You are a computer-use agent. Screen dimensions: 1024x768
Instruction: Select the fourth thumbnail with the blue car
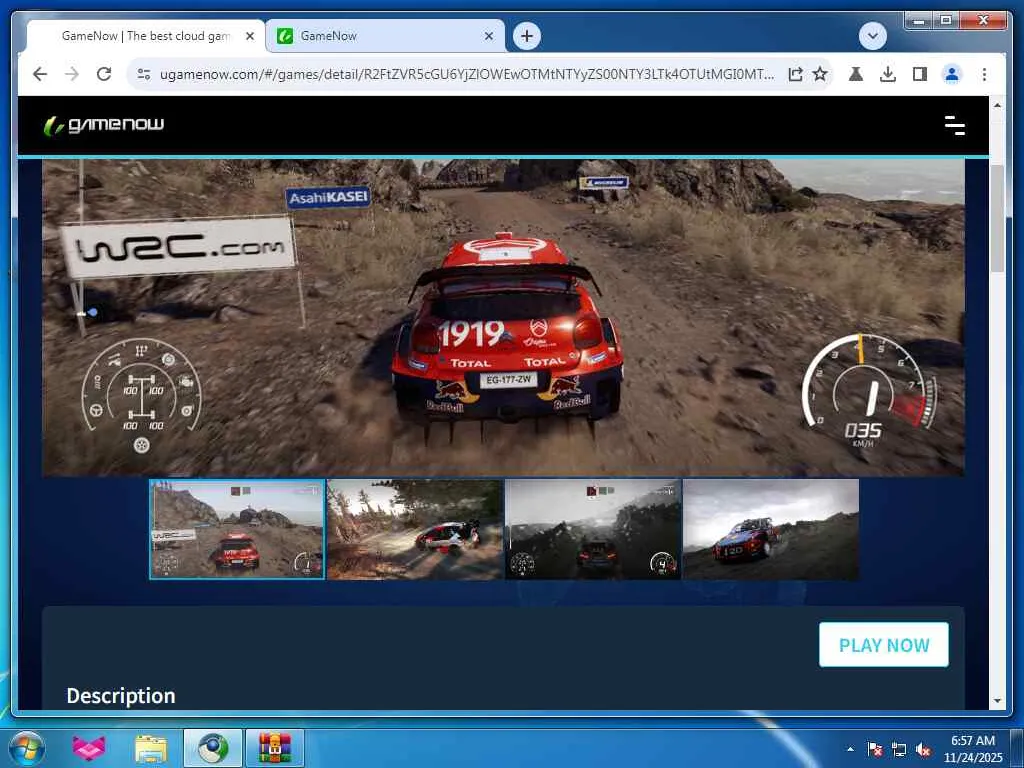tap(771, 530)
